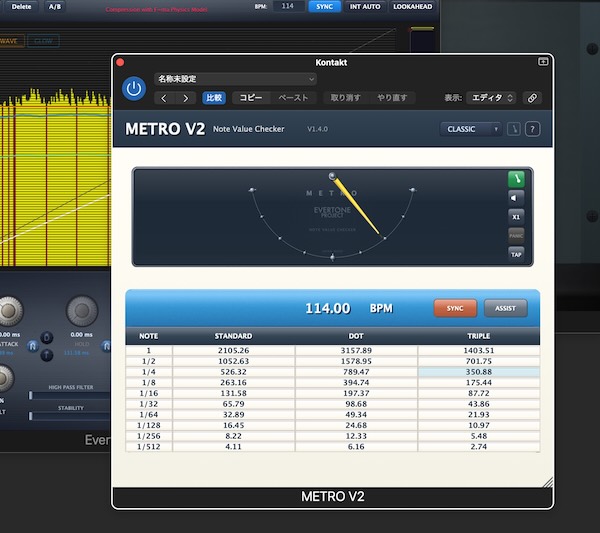Toggle INT AUTO in background plugin
This screenshot has width=600, height=533.
365,7
